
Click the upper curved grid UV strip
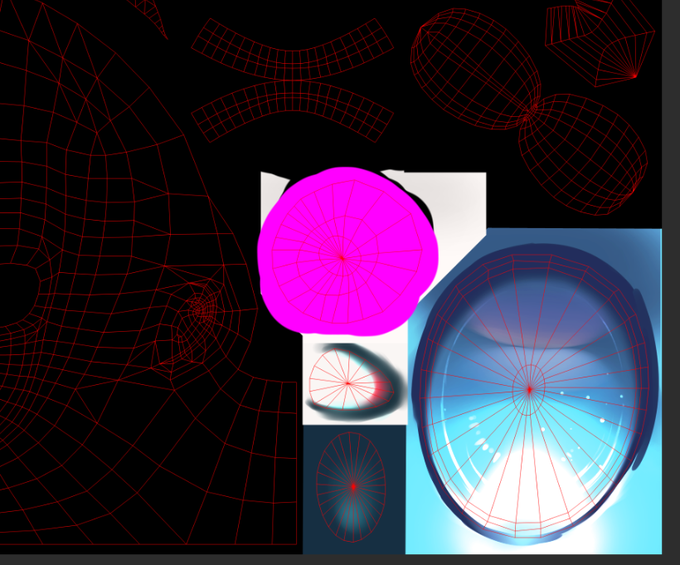click(x=292, y=49)
